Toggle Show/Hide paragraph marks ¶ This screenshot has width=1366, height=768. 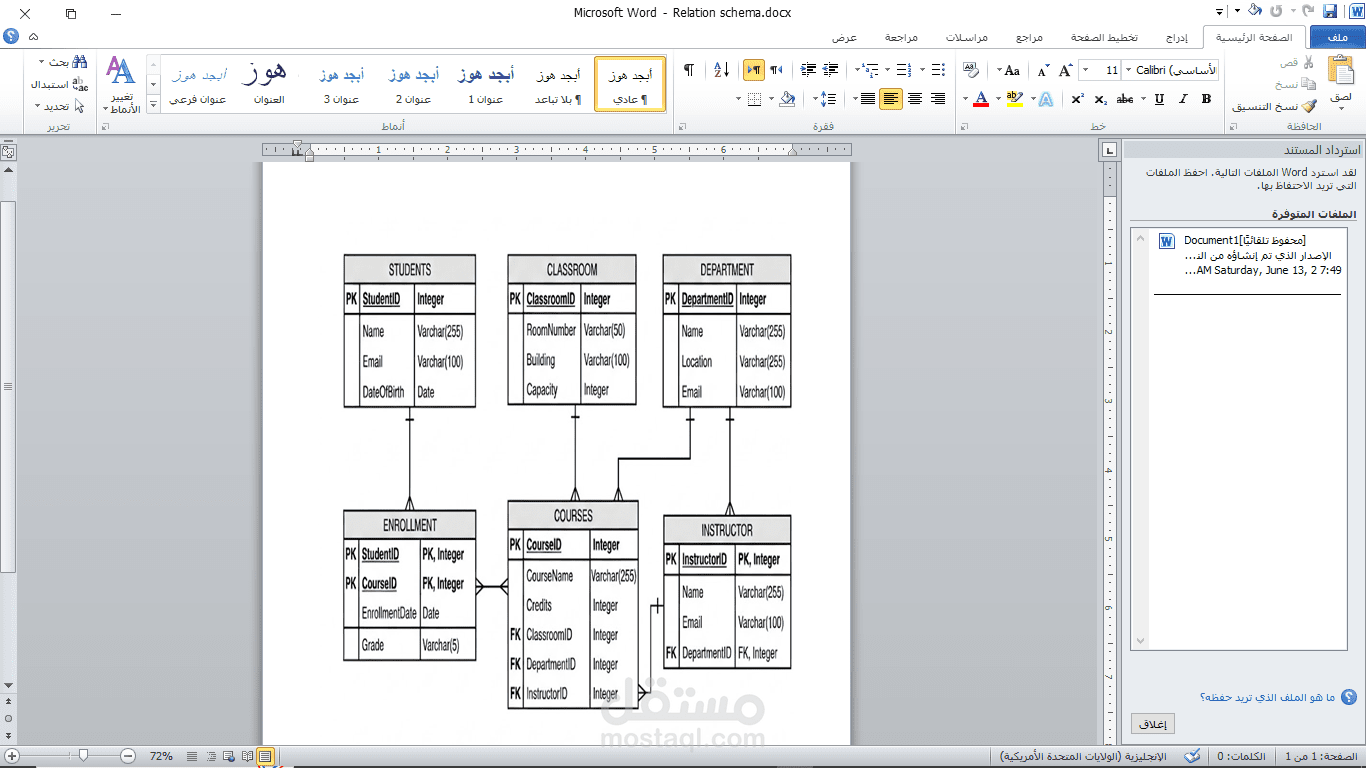pyautogui.click(x=688, y=70)
